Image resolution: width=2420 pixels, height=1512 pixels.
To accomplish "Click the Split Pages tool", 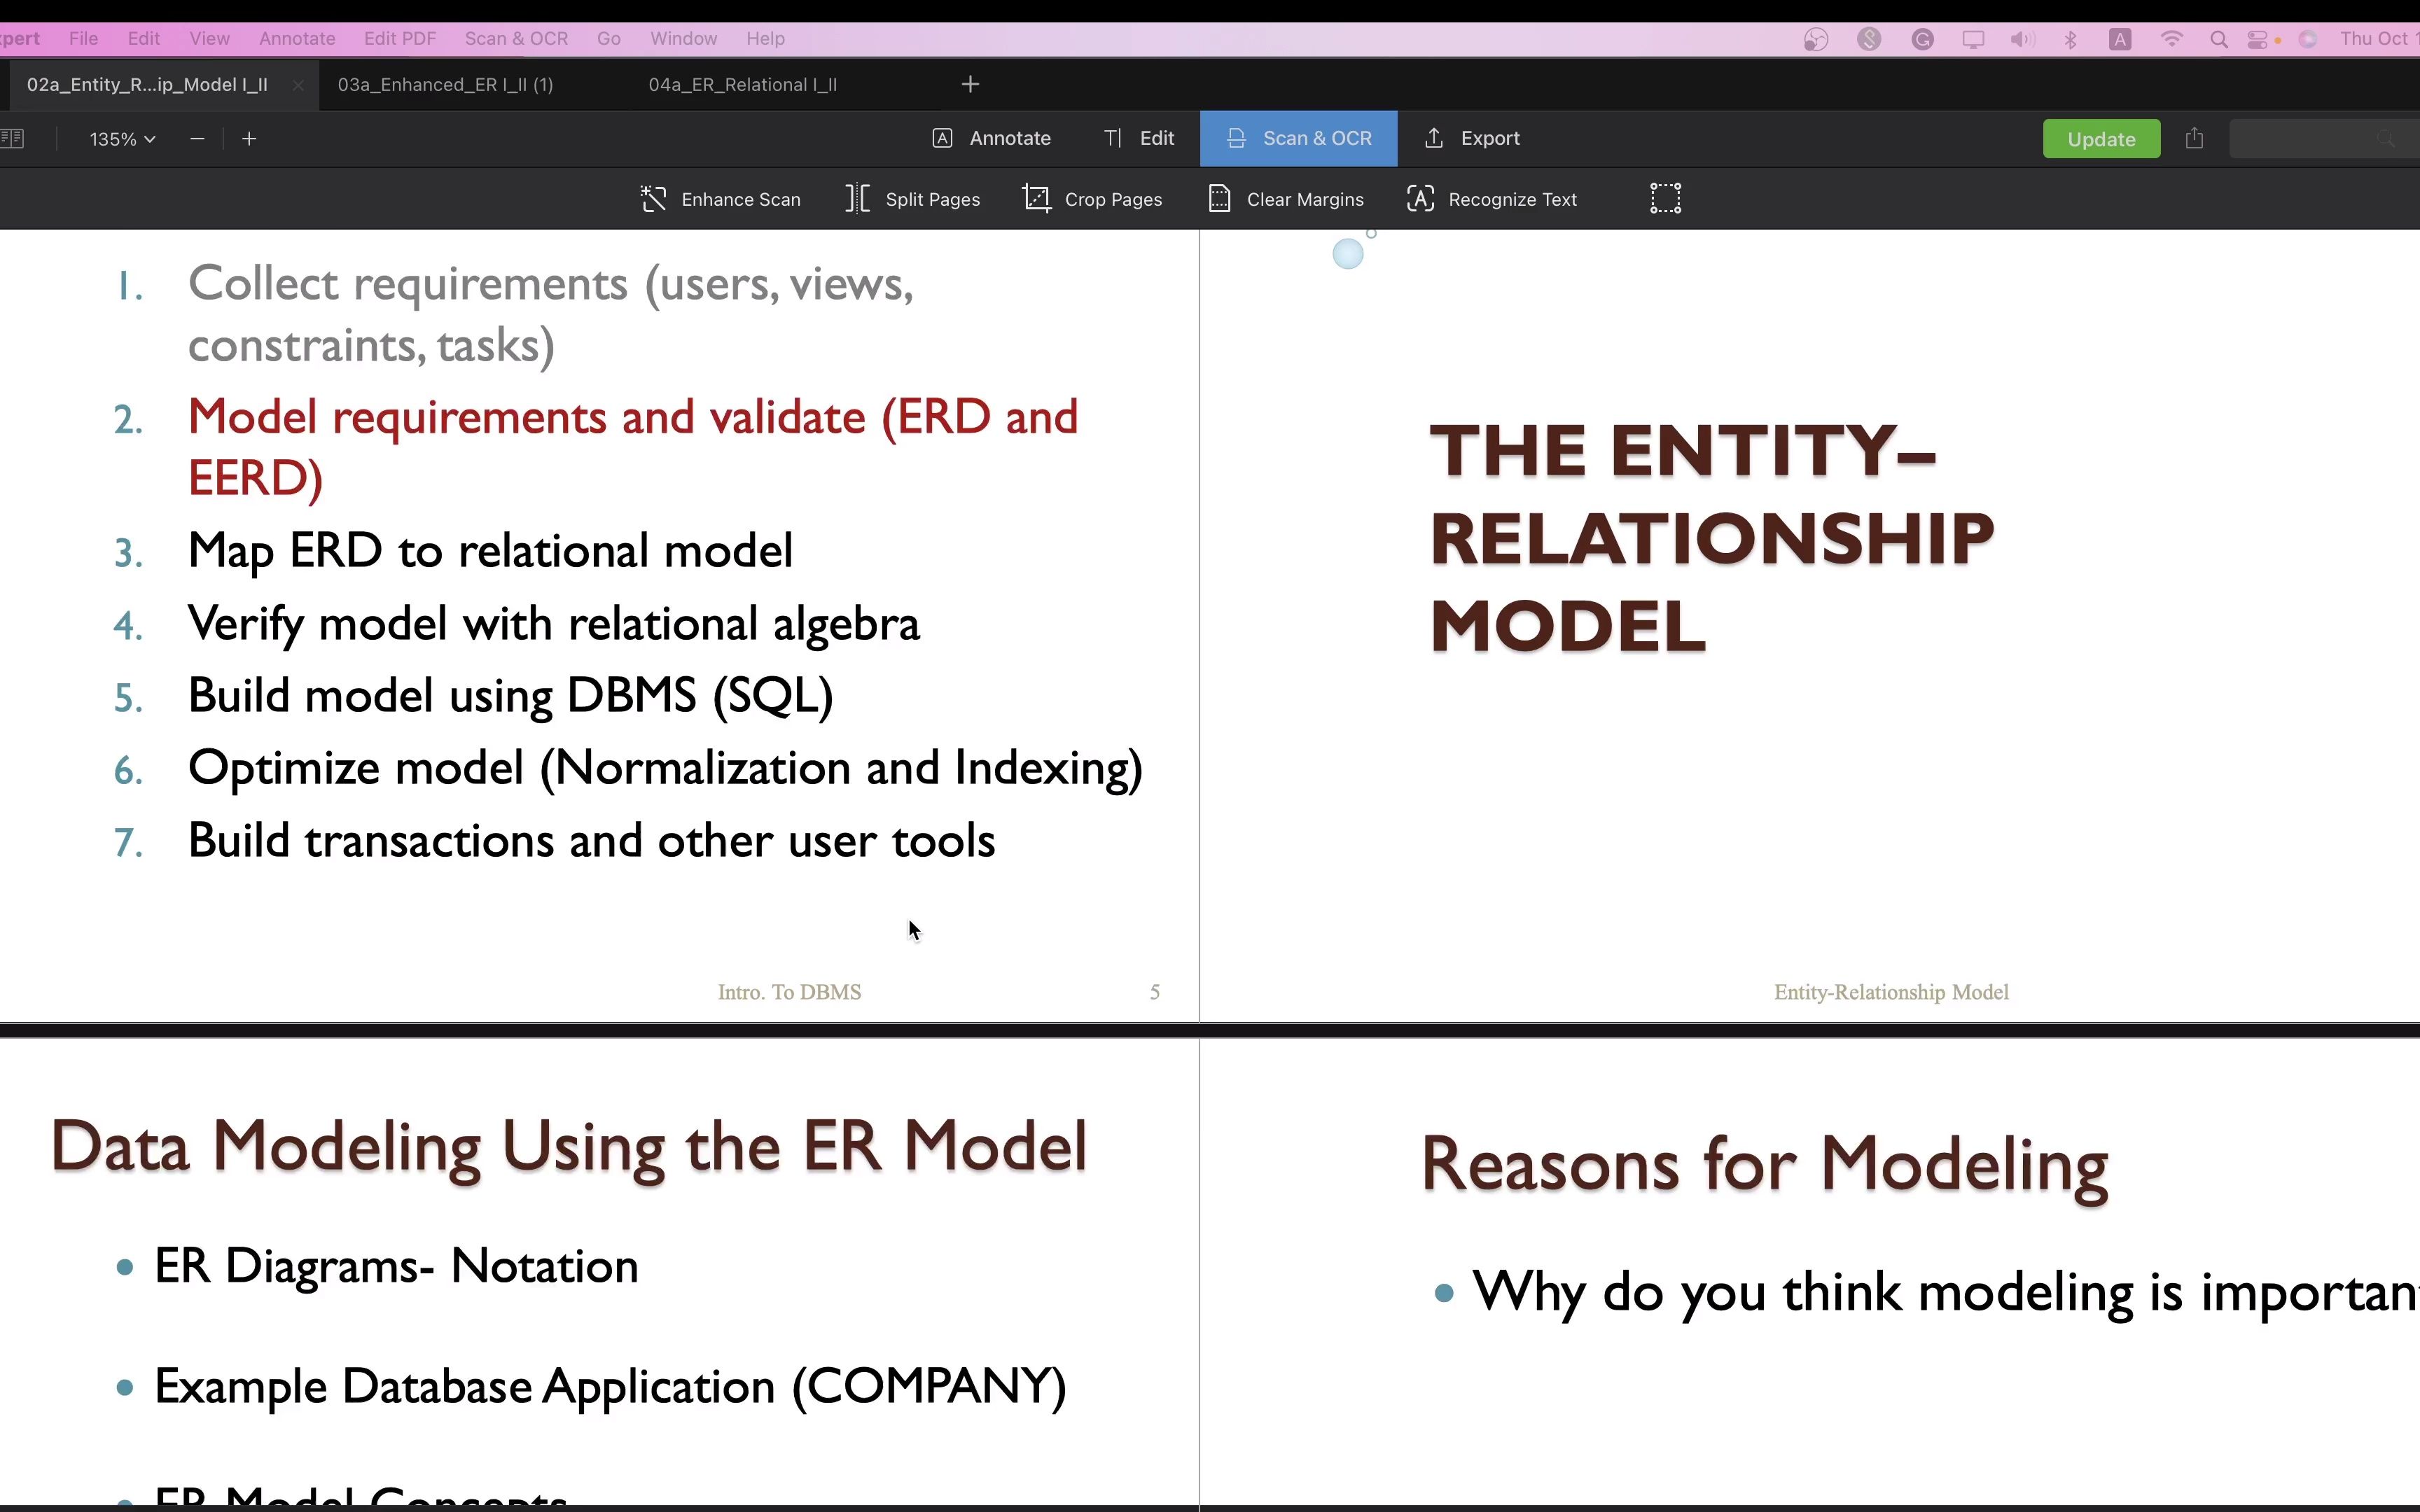I will (x=912, y=199).
